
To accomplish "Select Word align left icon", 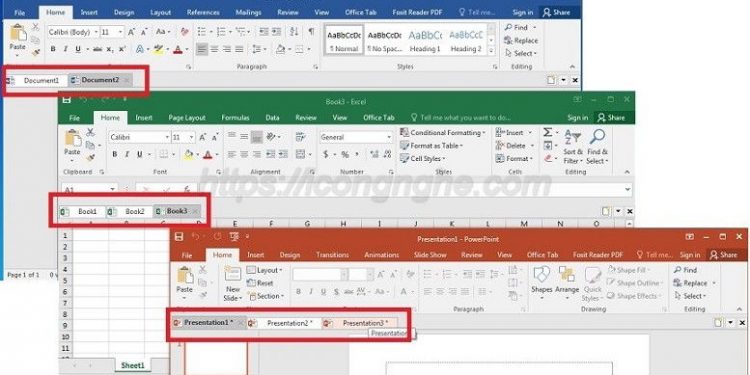I will (x=202, y=49).
